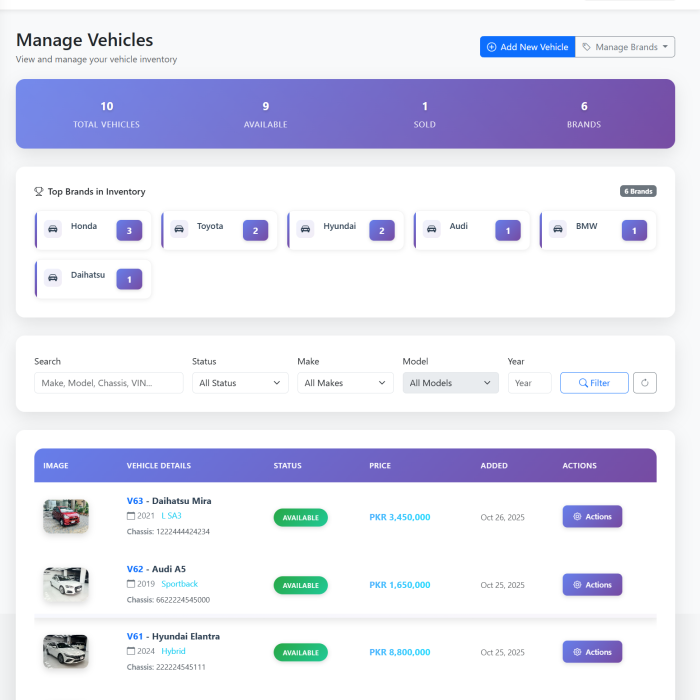
Task: Click the Daihatsu brand car icon
Action: [x=53, y=278]
